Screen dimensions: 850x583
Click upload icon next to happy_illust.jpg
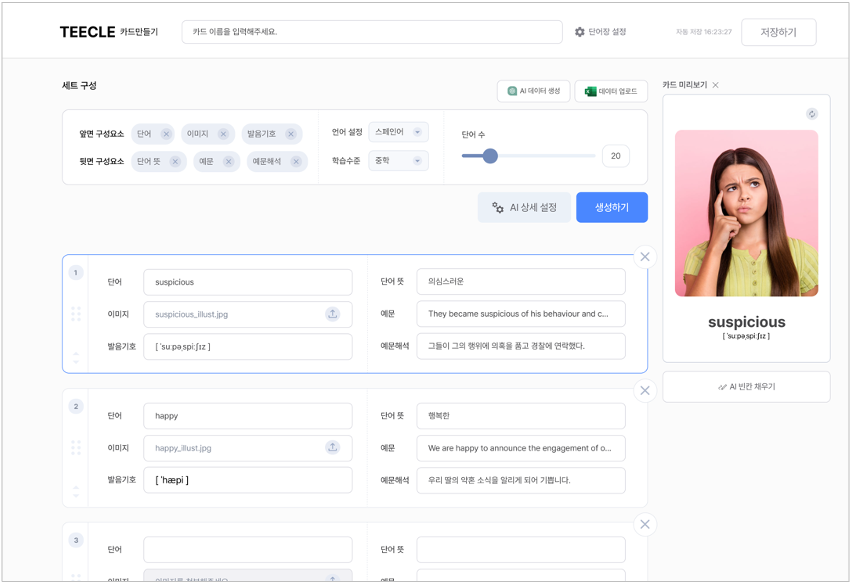[333, 448]
